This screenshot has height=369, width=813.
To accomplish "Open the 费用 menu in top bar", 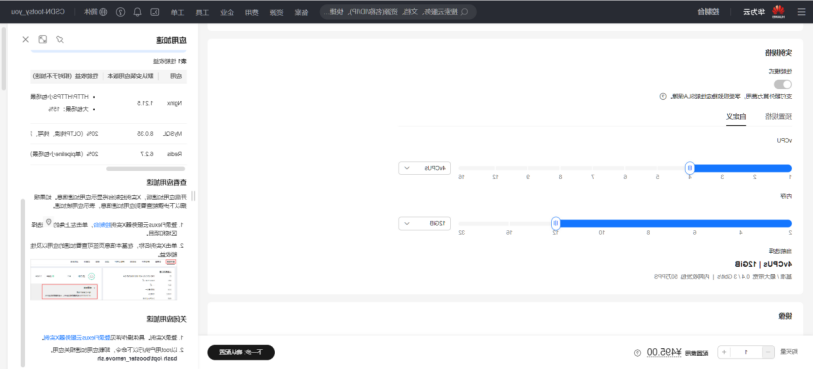I will [x=251, y=12].
